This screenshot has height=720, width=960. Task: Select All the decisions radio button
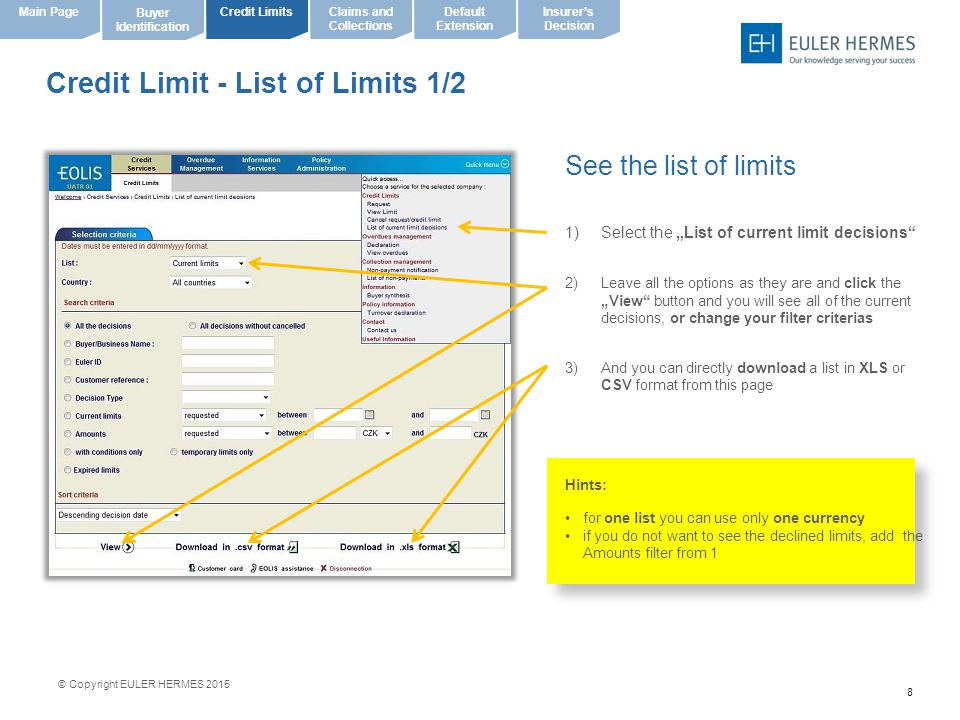[x=67, y=326]
